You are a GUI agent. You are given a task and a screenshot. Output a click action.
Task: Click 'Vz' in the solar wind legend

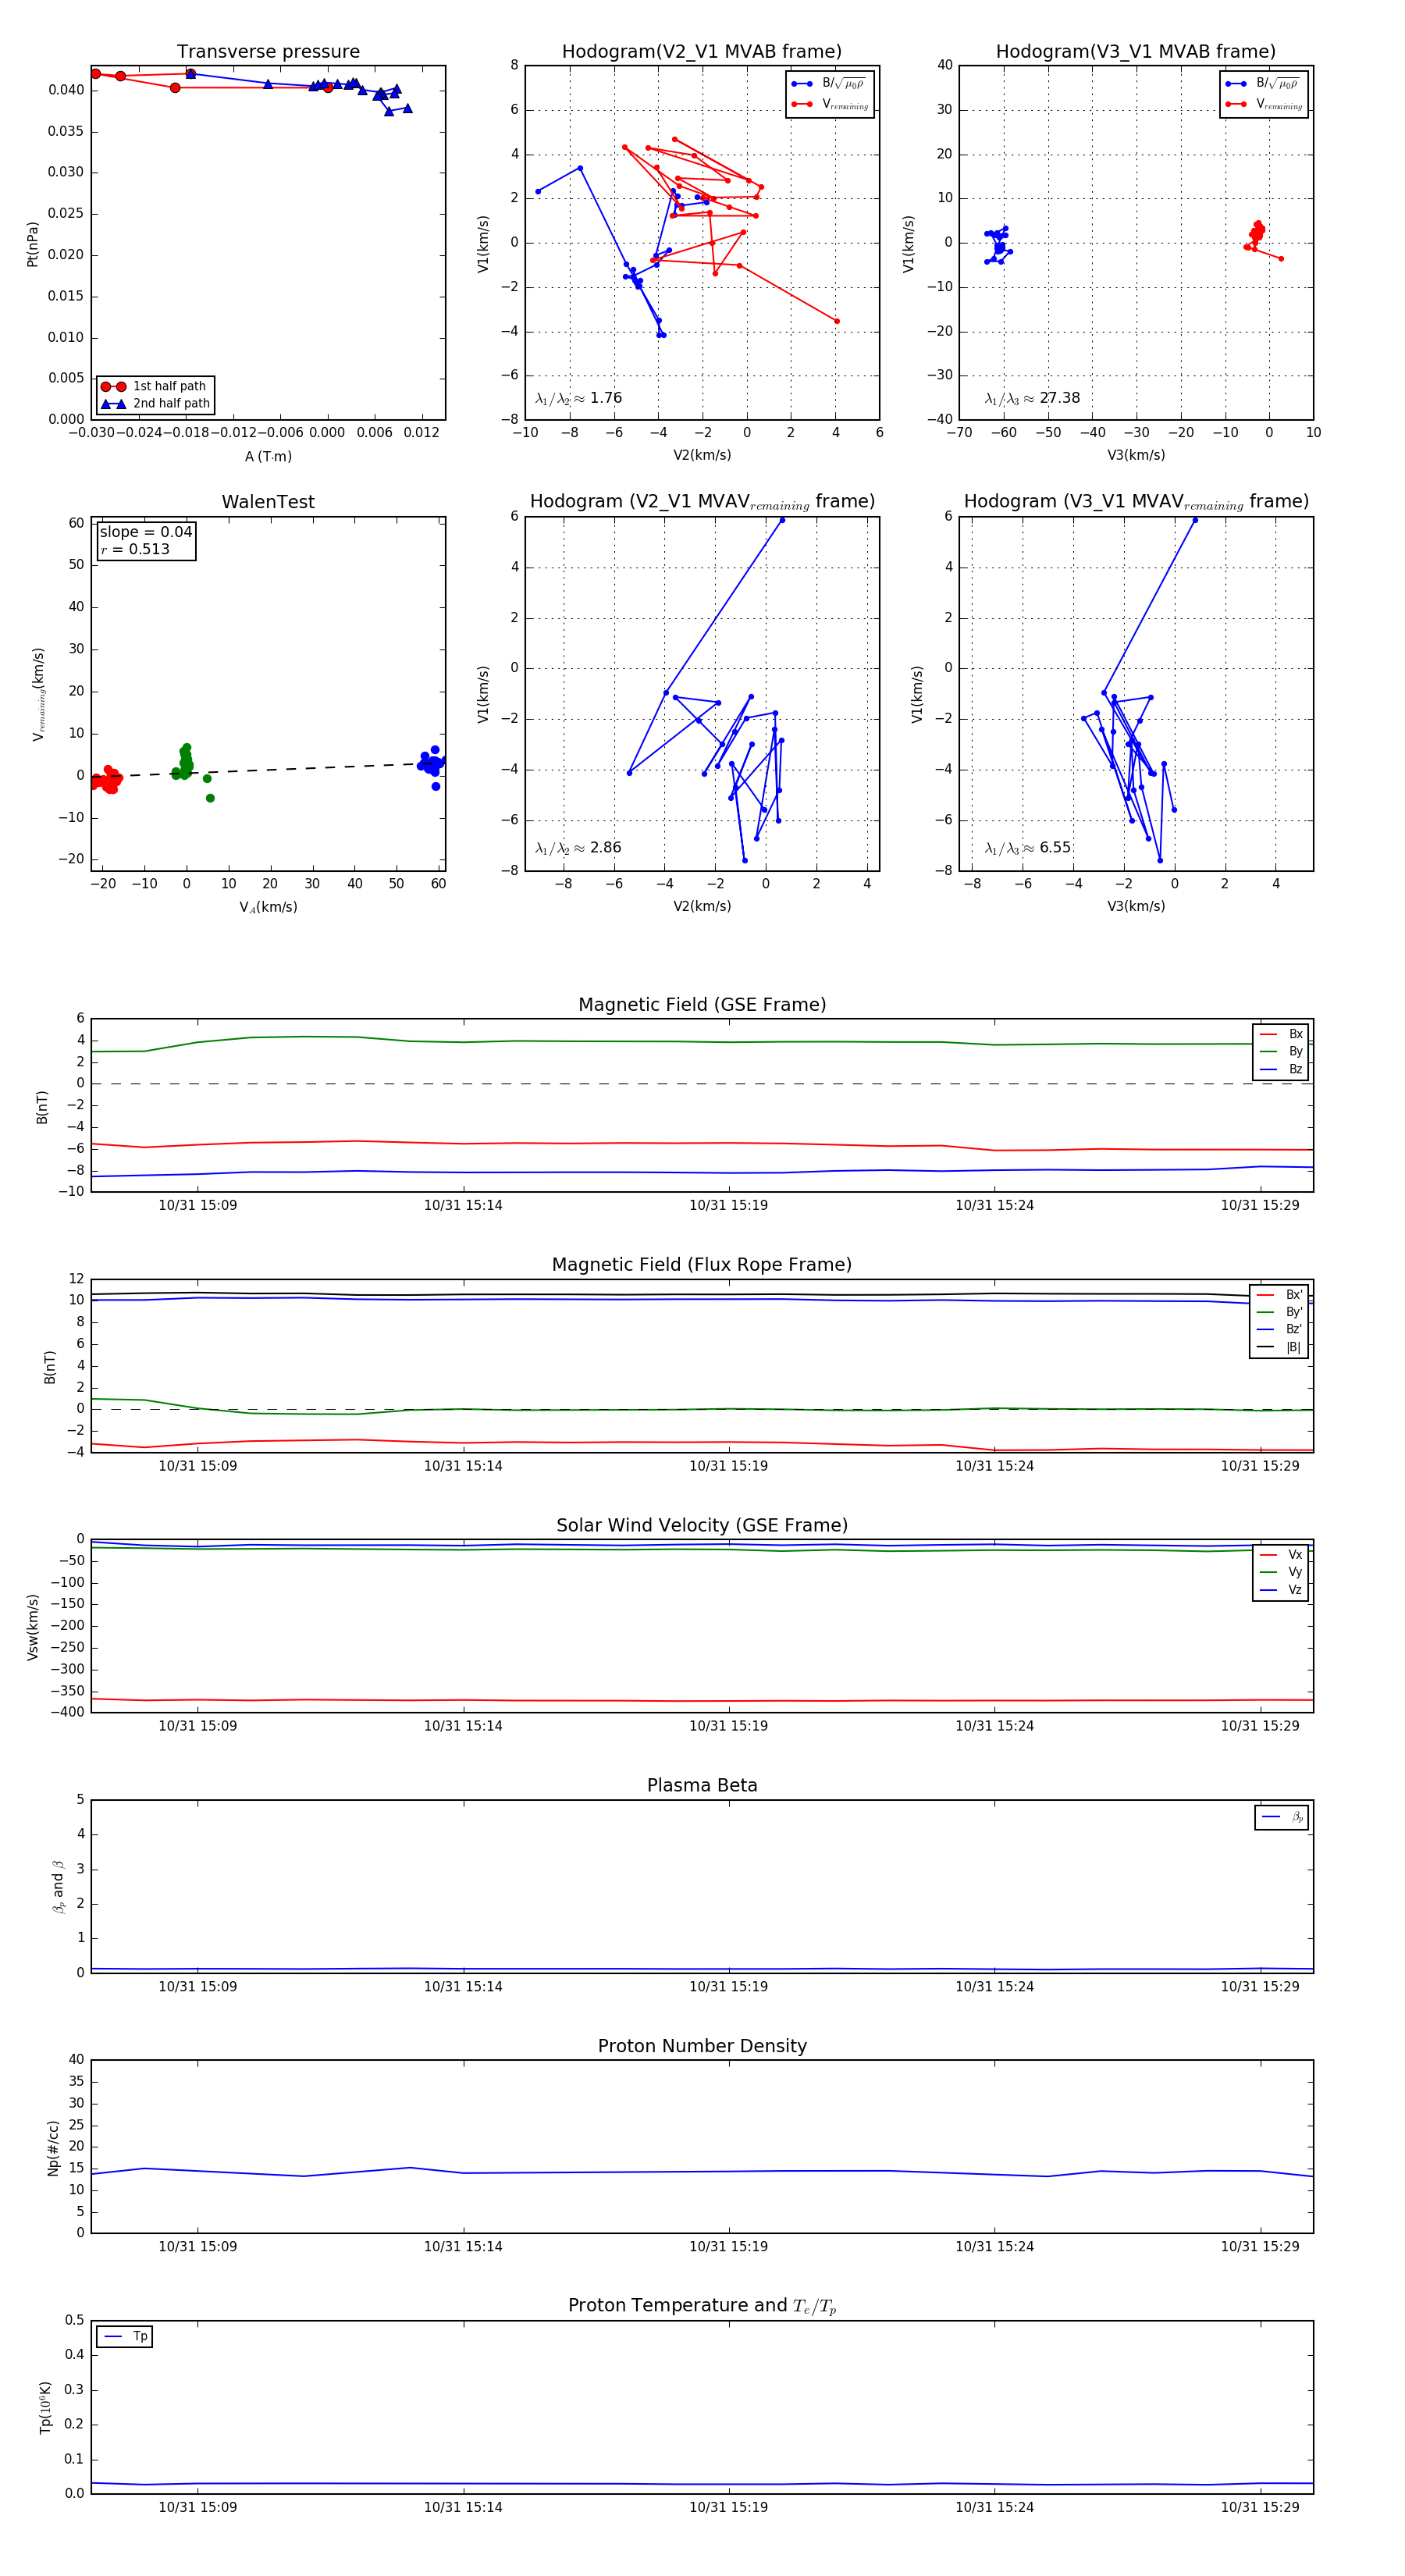[1281, 1589]
